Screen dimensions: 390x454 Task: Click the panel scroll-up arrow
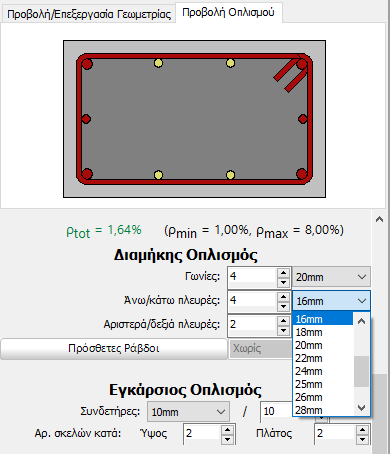[379, 219]
